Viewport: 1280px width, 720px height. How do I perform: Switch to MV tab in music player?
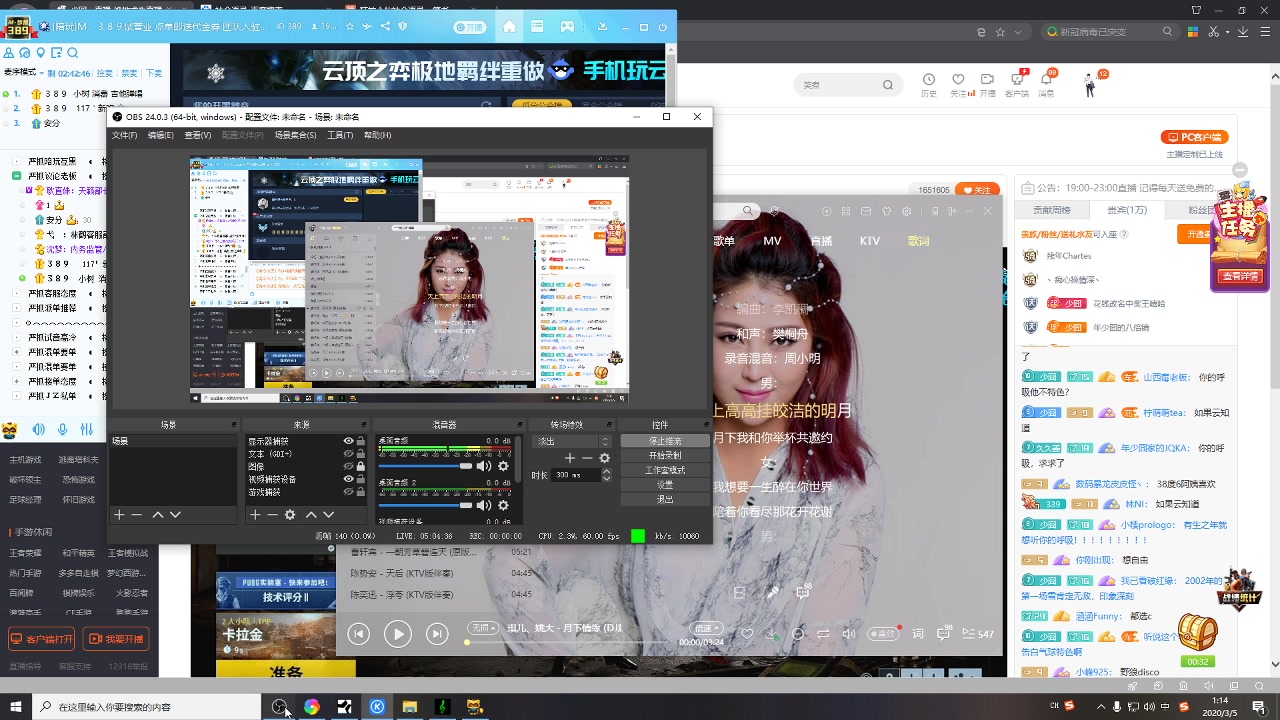(772, 241)
